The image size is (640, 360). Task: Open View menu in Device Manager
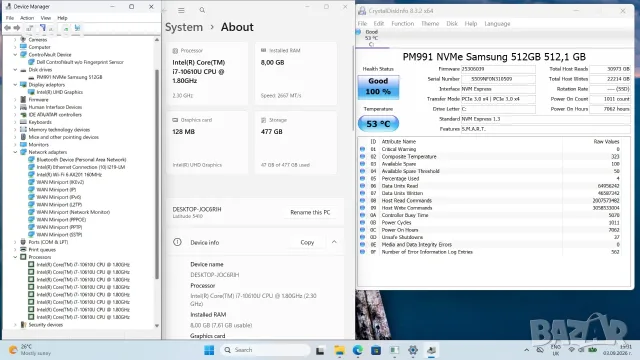pos(46,18)
